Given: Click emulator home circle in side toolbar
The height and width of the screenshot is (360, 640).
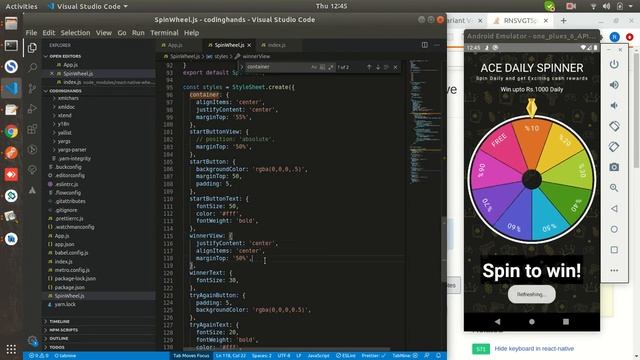Looking at the screenshot, I should (614, 229).
